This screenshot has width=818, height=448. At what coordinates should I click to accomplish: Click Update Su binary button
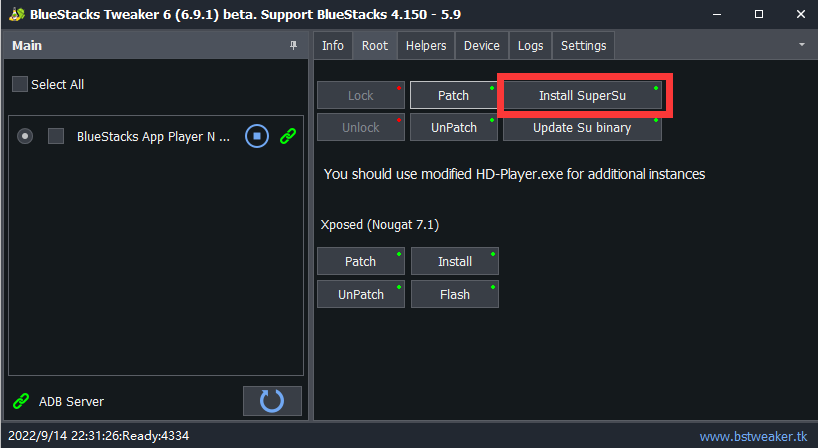tap(581, 128)
